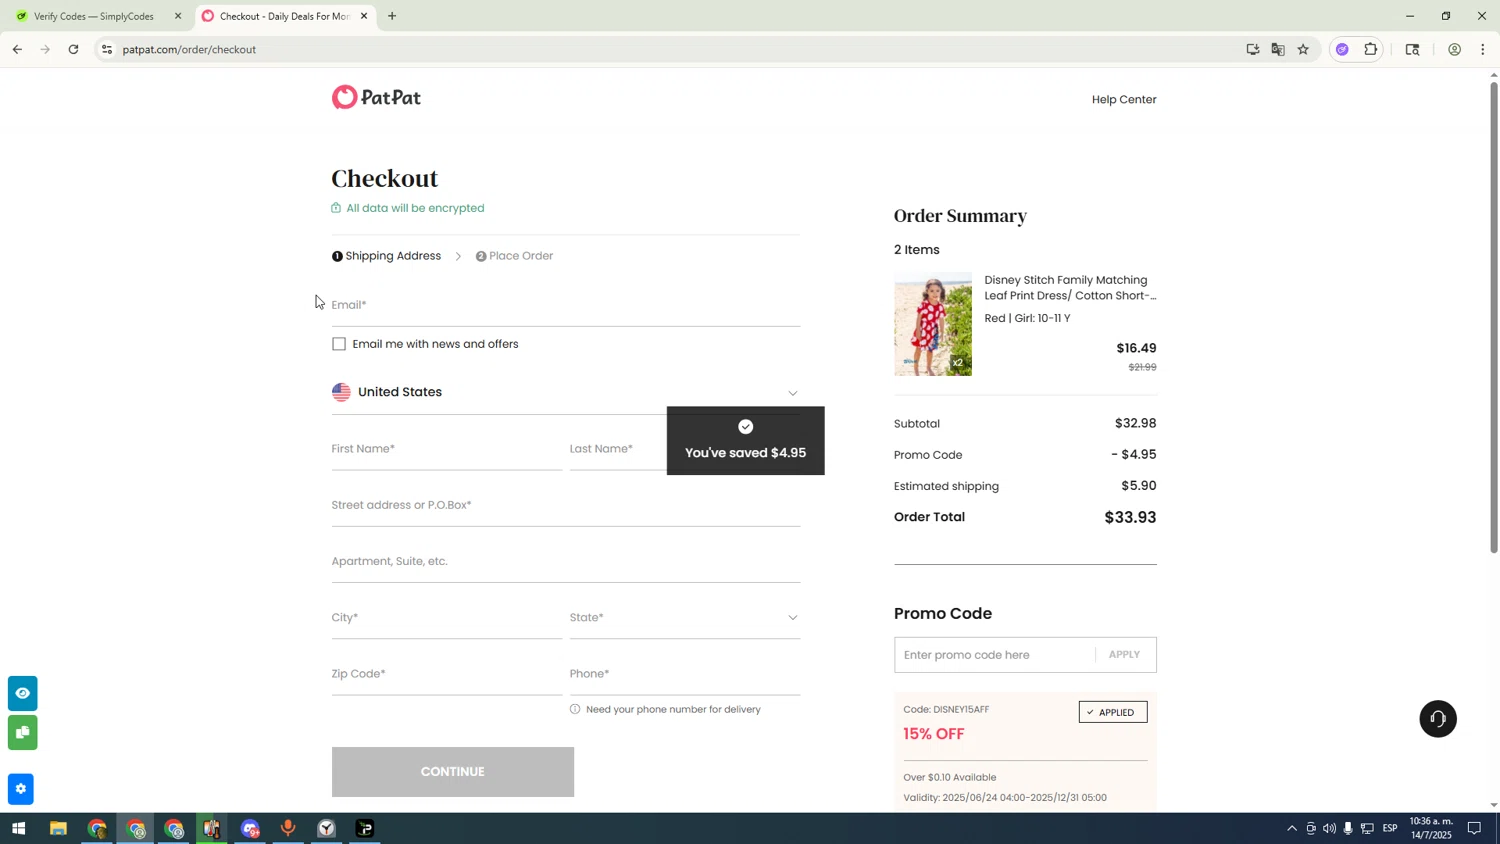Close the Verify Codes tab
Screen dimensions: 1500x844
[178, 16]
